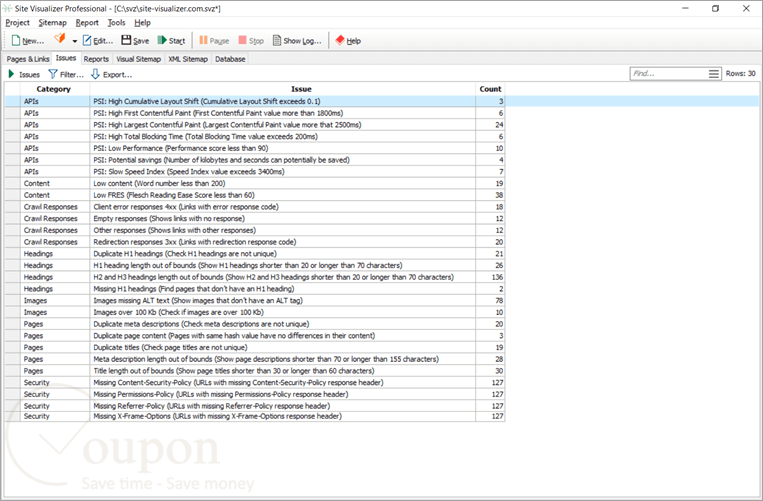The image size is (763, 501).
Task: Select the Images over 100 Kb row
Action: (255, 312)
